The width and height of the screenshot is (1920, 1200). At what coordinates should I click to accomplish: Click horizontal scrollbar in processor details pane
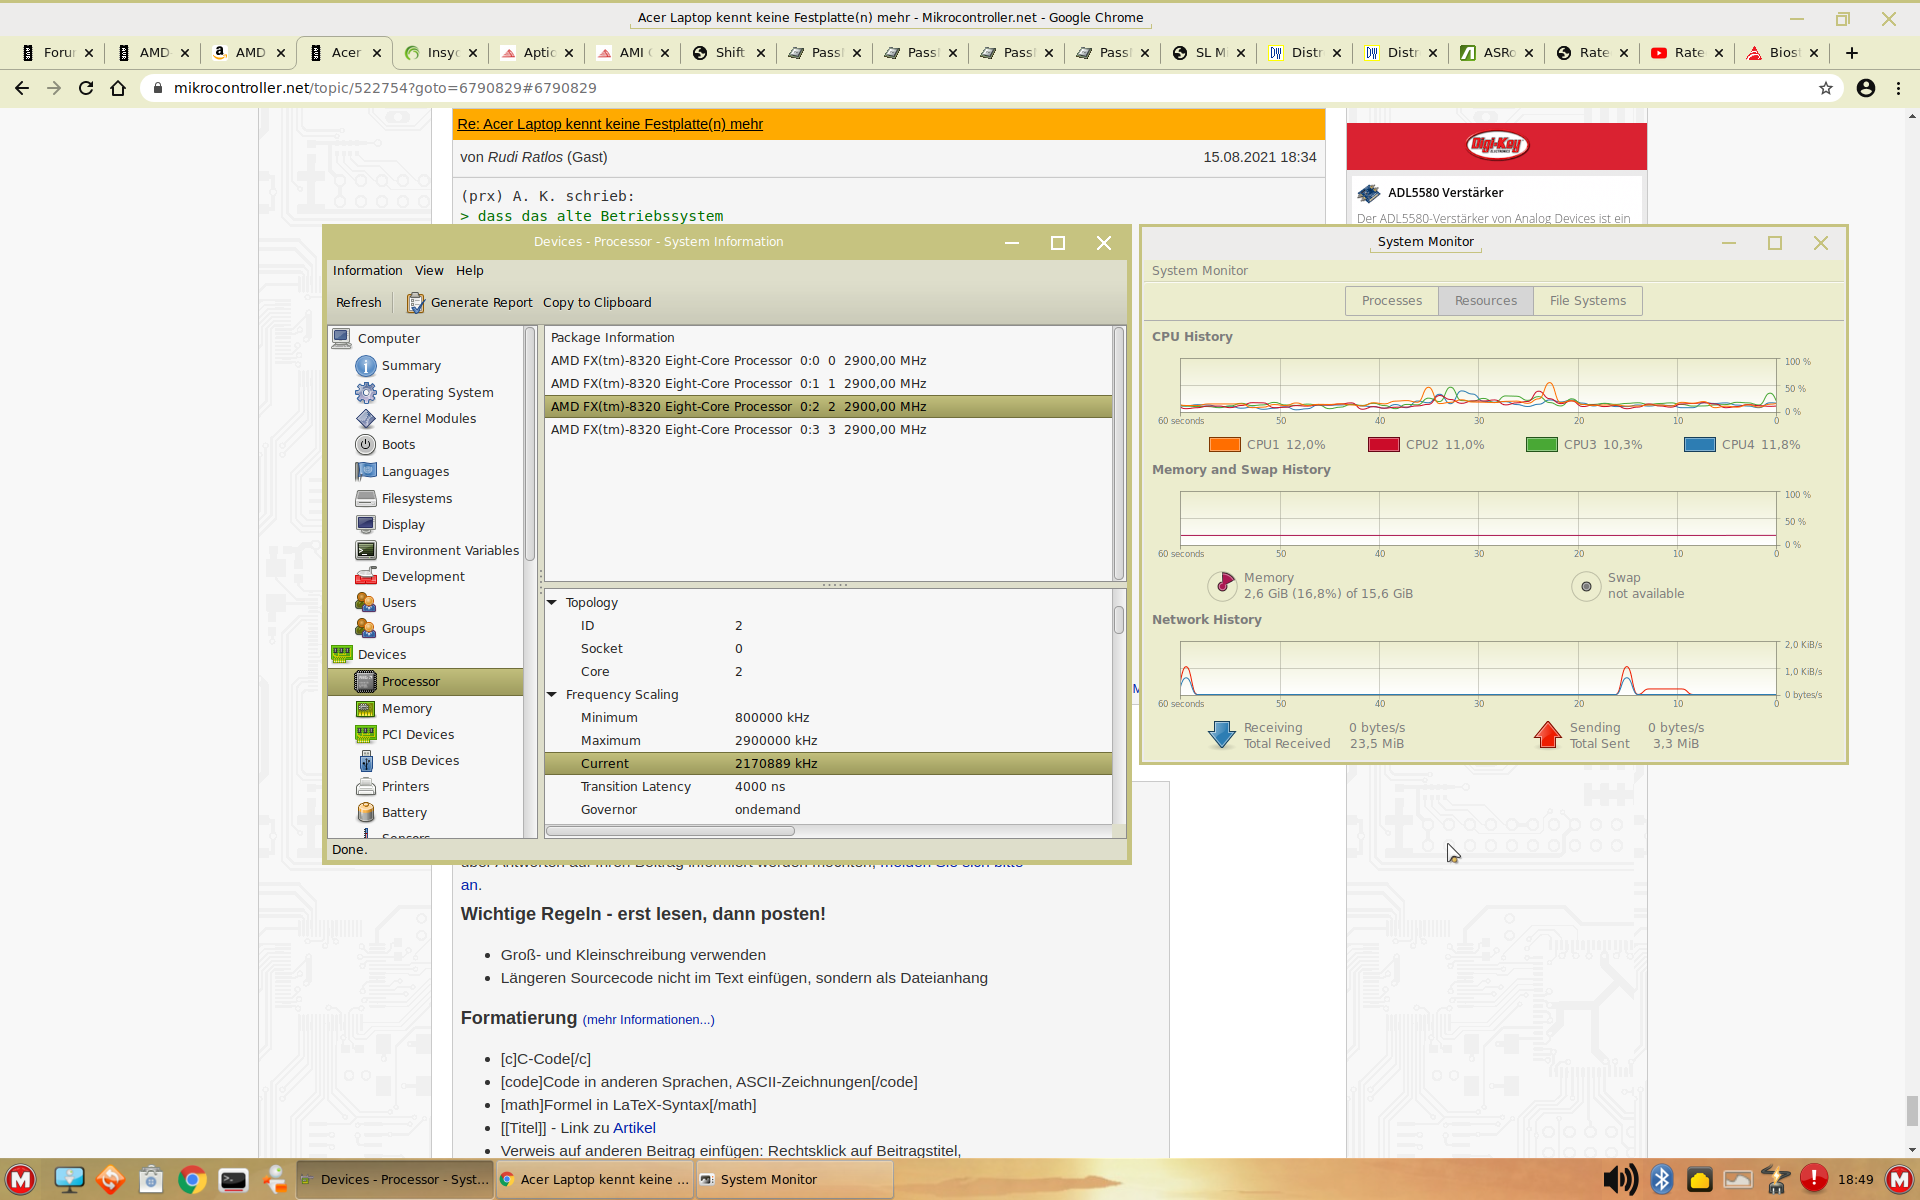click(x=670, y=831)
